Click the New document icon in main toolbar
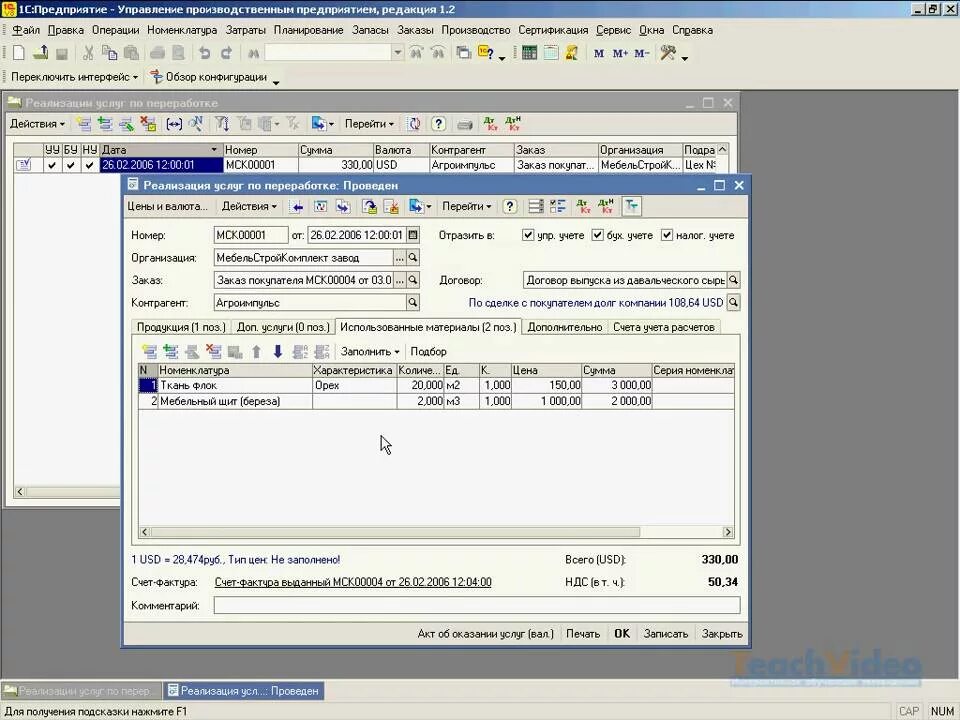Viewport: 960px width, 720px height. (x=18, y=53)
